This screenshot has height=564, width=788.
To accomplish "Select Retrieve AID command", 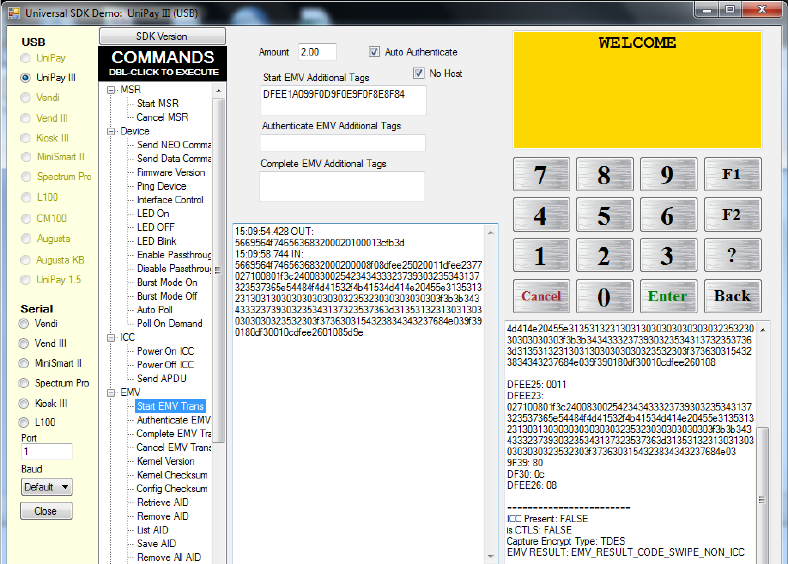I will [163, 503].
